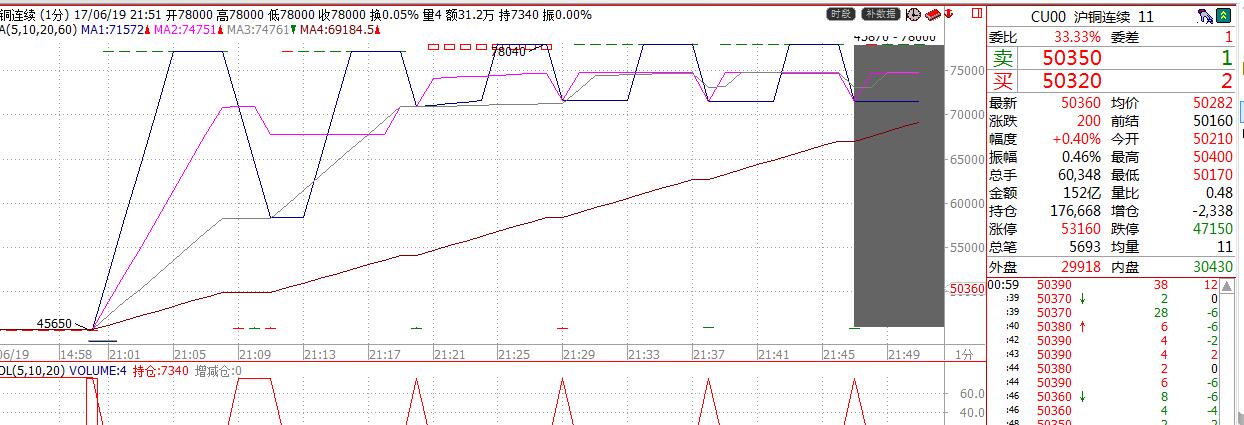Click the 卖 sell label
This screenshot has height=425, width=1244.
point(1003,59)
